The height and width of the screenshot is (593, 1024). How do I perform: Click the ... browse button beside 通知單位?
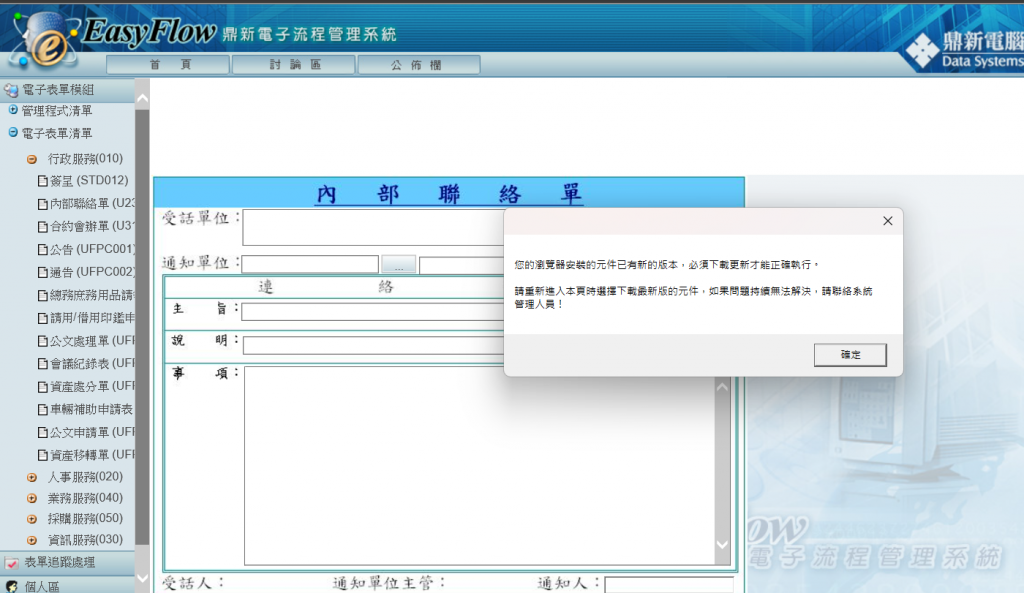pyautogui.click(x=398, y=264)
